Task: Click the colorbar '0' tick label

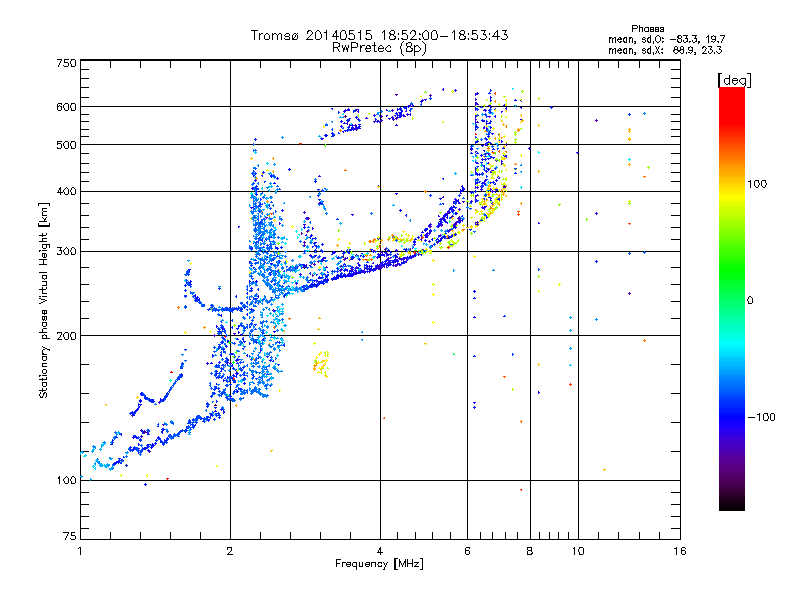Action: pos(750,301)
